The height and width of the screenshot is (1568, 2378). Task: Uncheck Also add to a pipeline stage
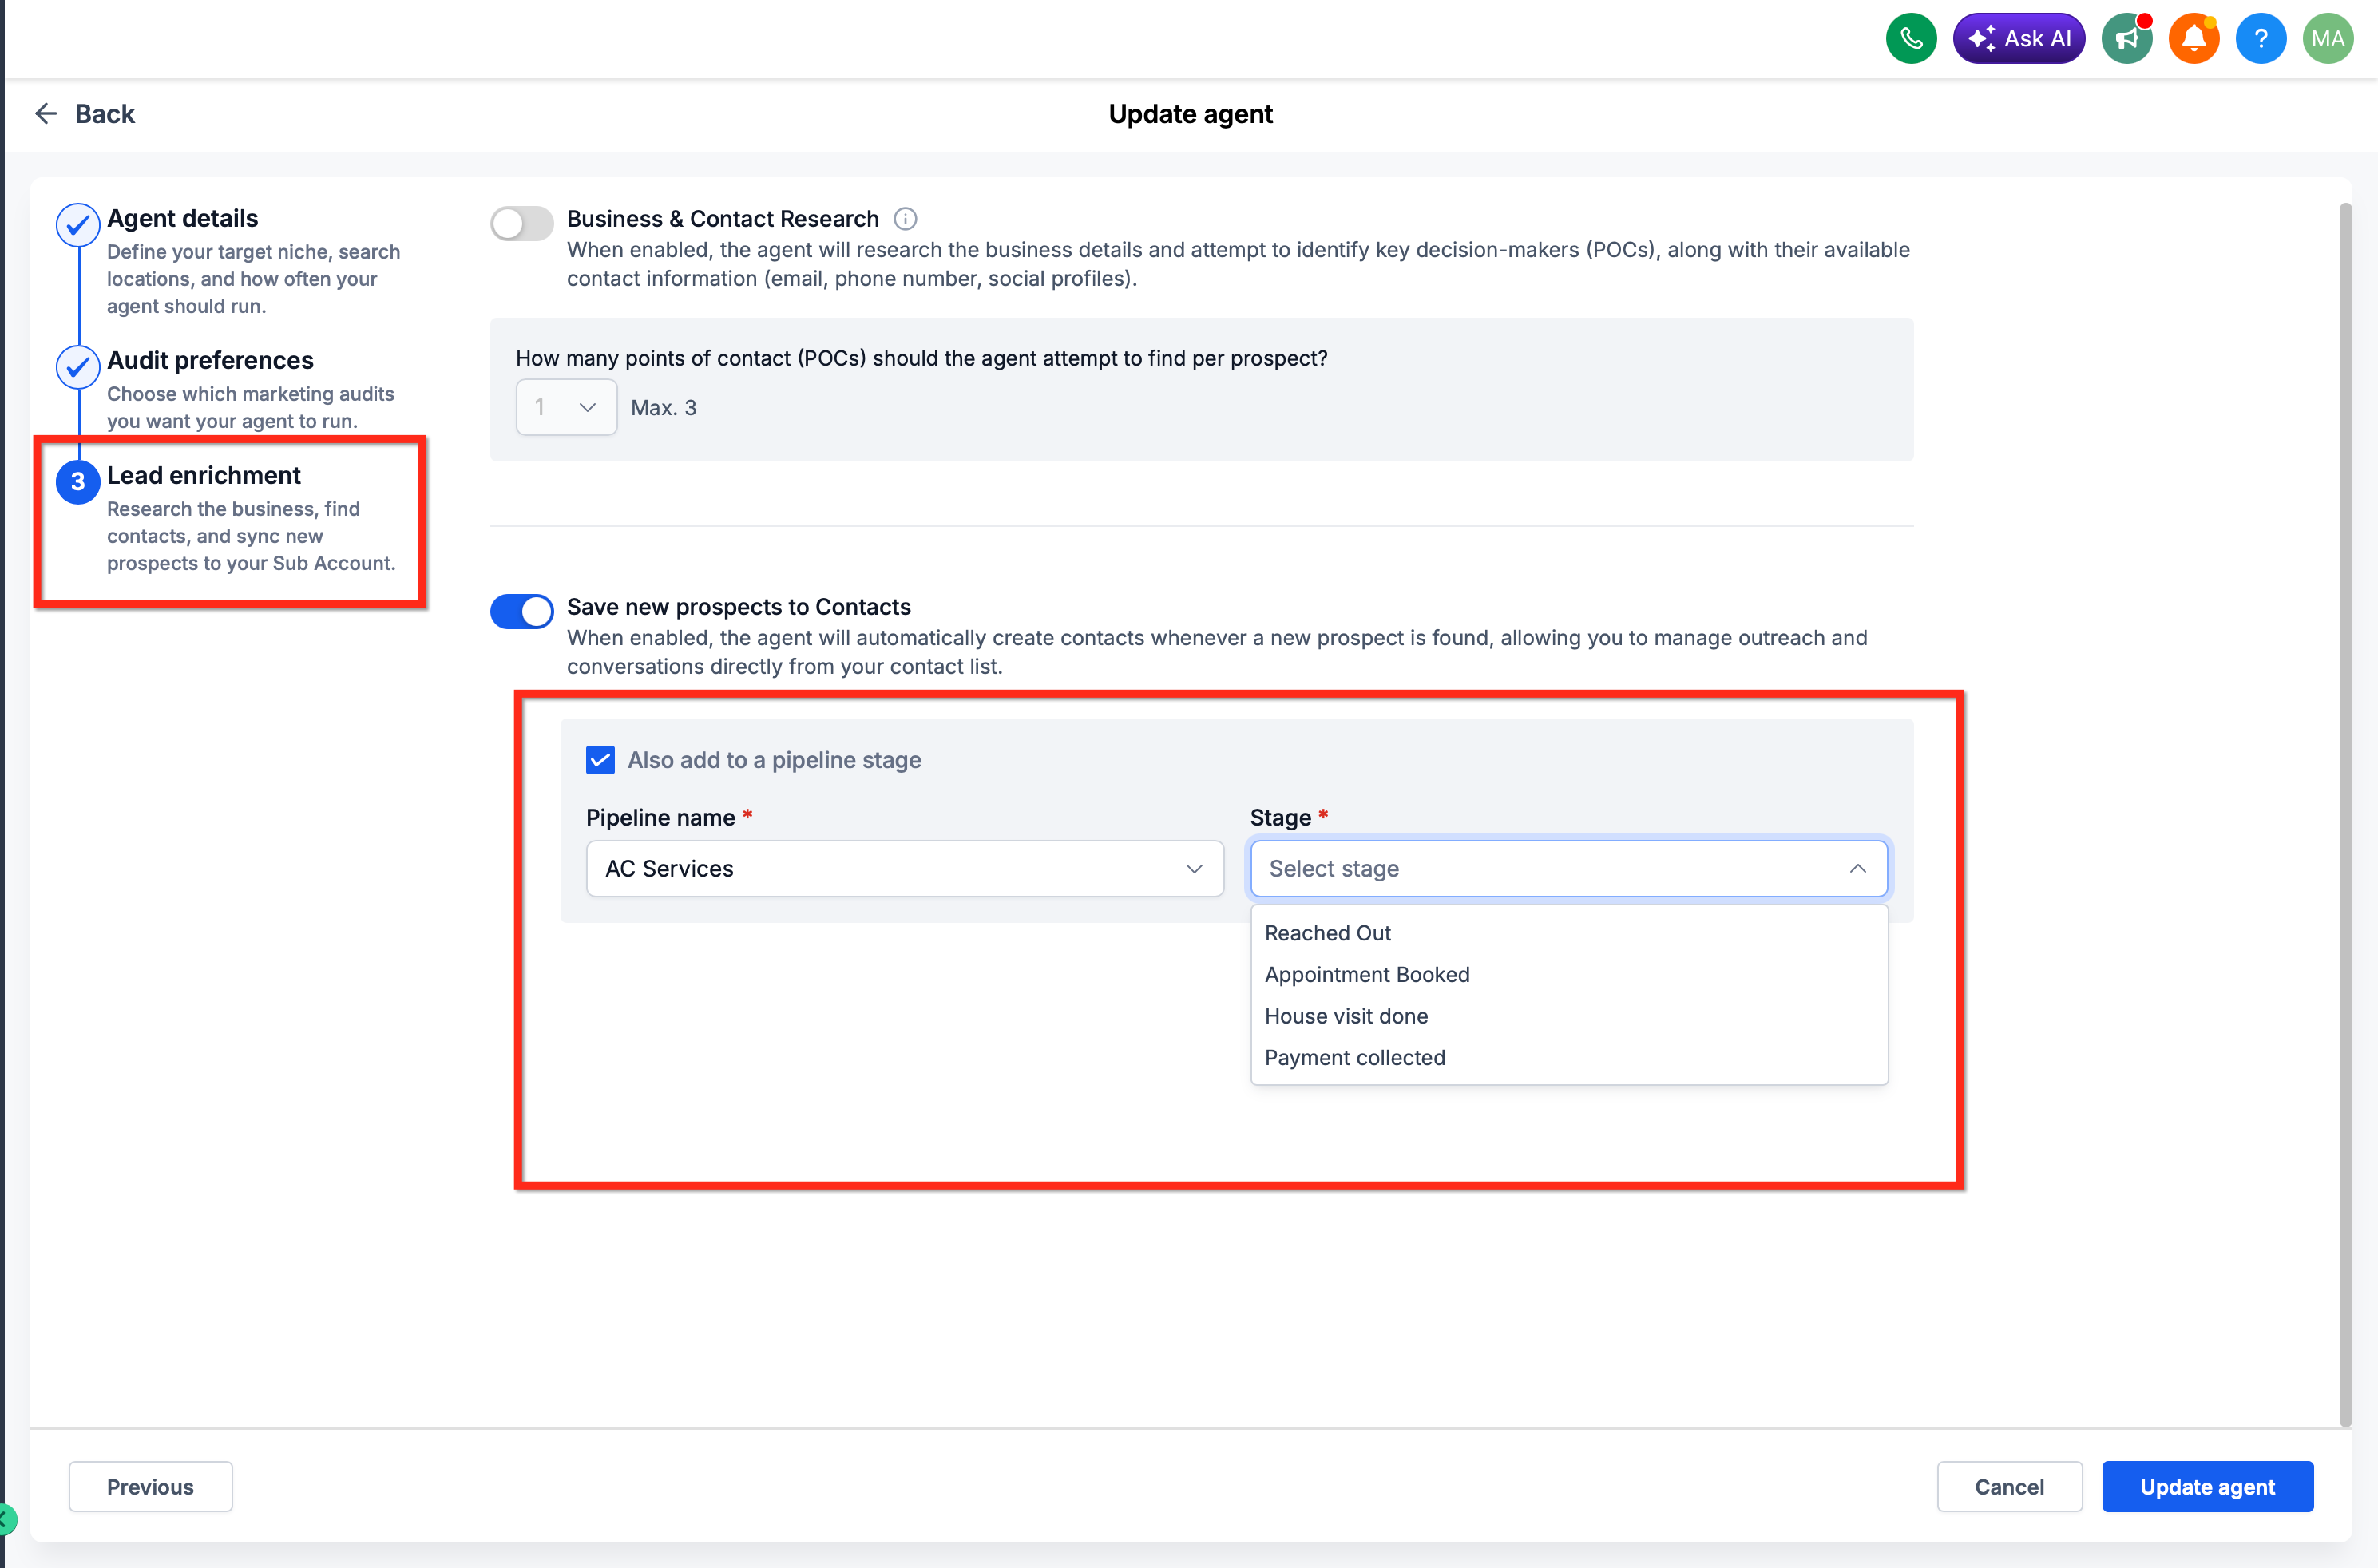(x=600, y=760)
